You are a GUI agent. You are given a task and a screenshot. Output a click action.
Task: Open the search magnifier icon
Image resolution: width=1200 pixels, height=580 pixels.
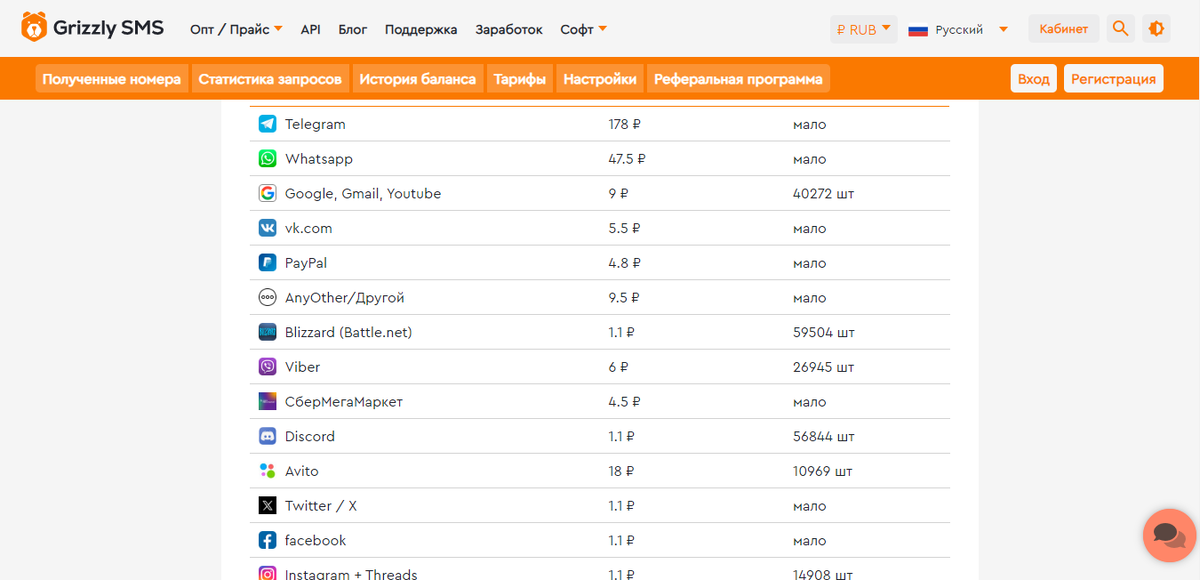(1120, 29)
